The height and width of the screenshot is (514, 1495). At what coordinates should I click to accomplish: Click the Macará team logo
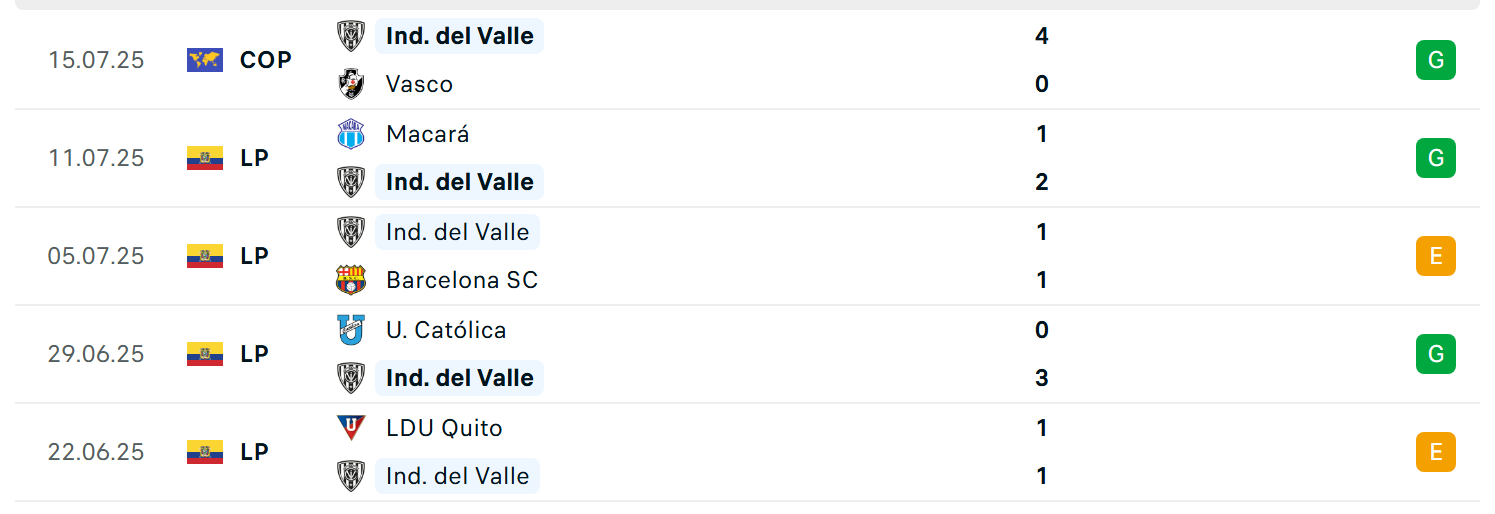351,134
